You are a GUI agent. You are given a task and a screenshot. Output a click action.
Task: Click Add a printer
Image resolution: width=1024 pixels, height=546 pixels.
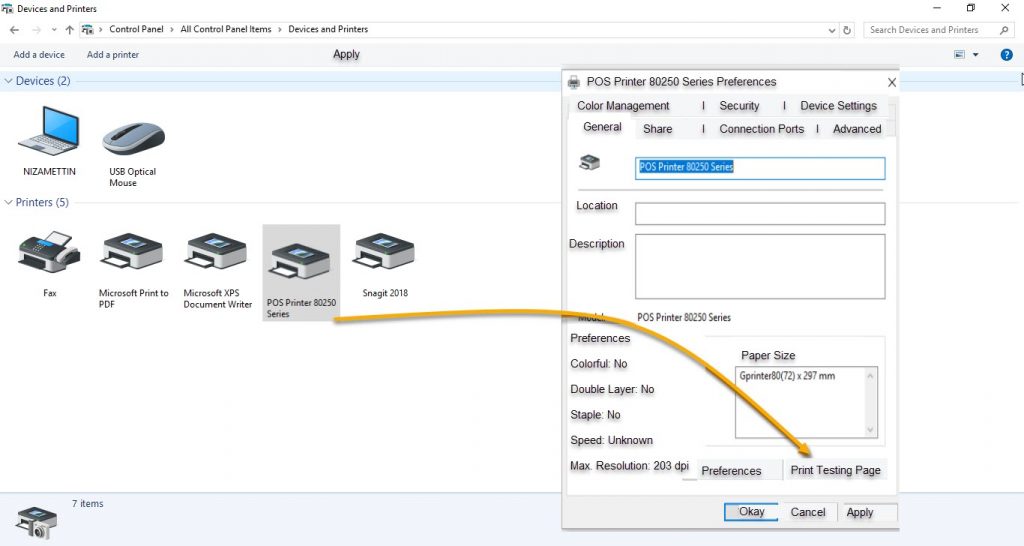point(113,55)
